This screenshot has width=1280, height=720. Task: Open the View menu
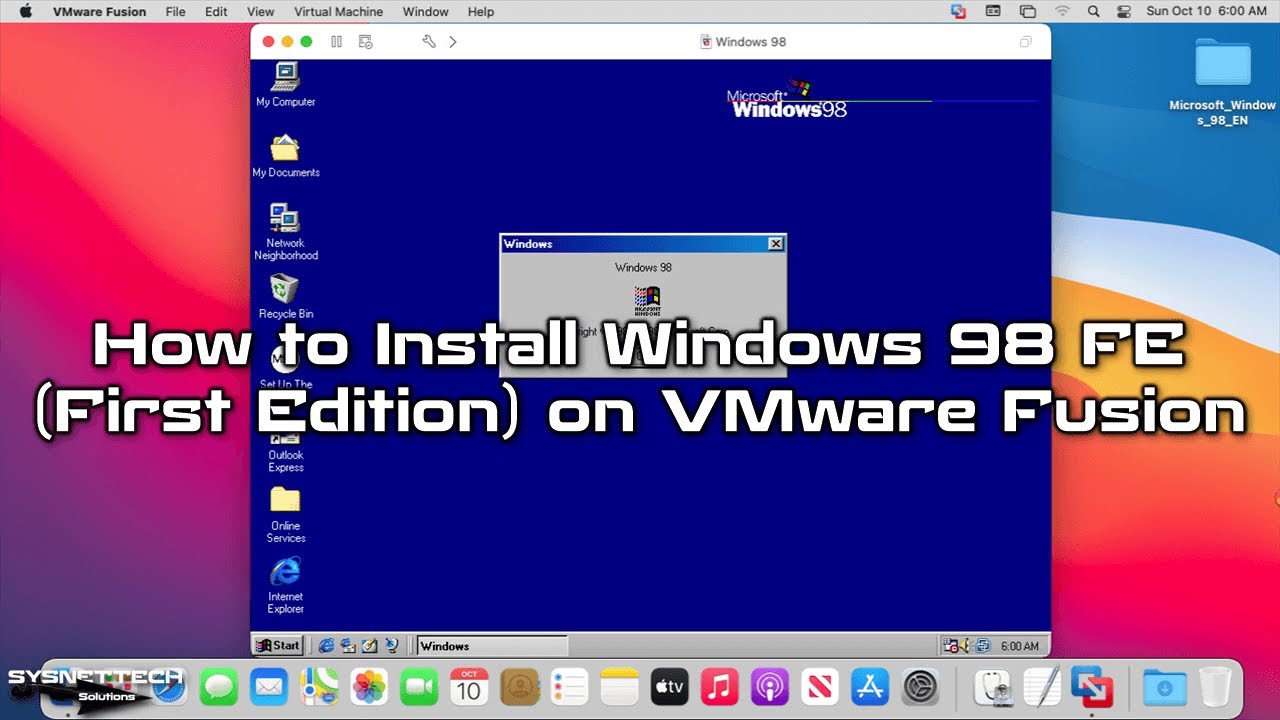point(260,11)
